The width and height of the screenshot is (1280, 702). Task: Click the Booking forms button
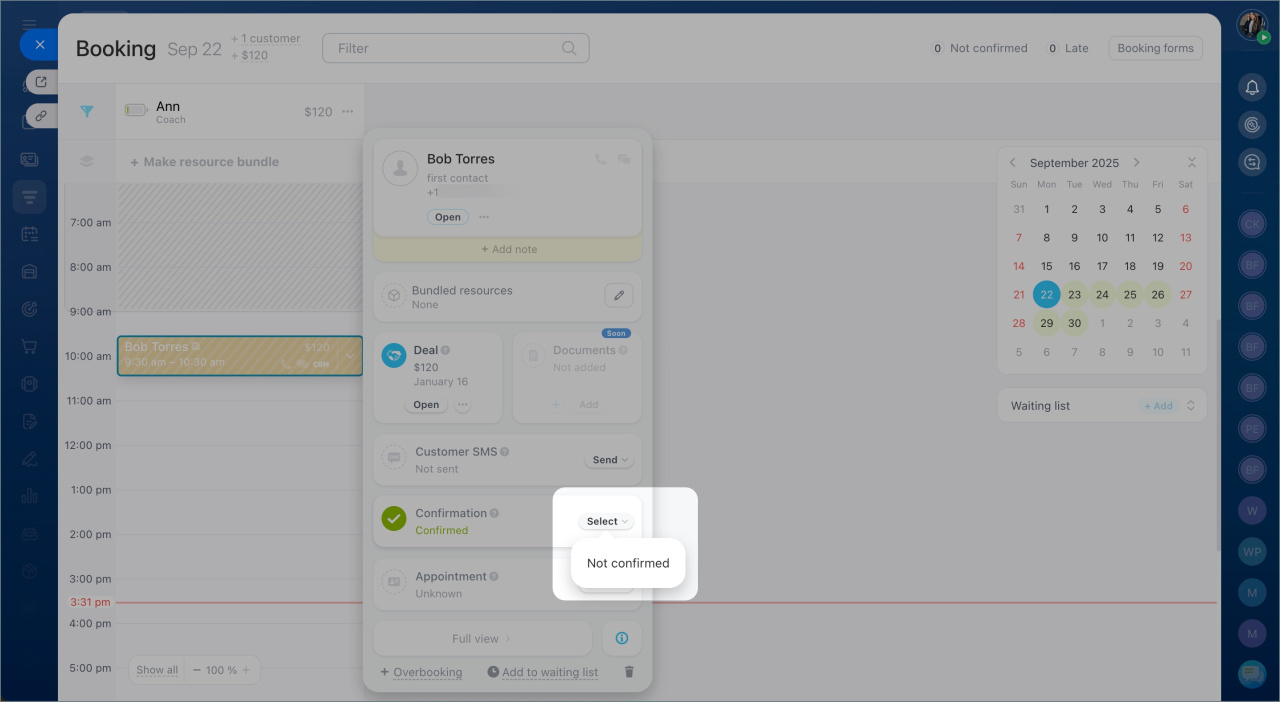pyautogui.click(x=1155, y=48)
